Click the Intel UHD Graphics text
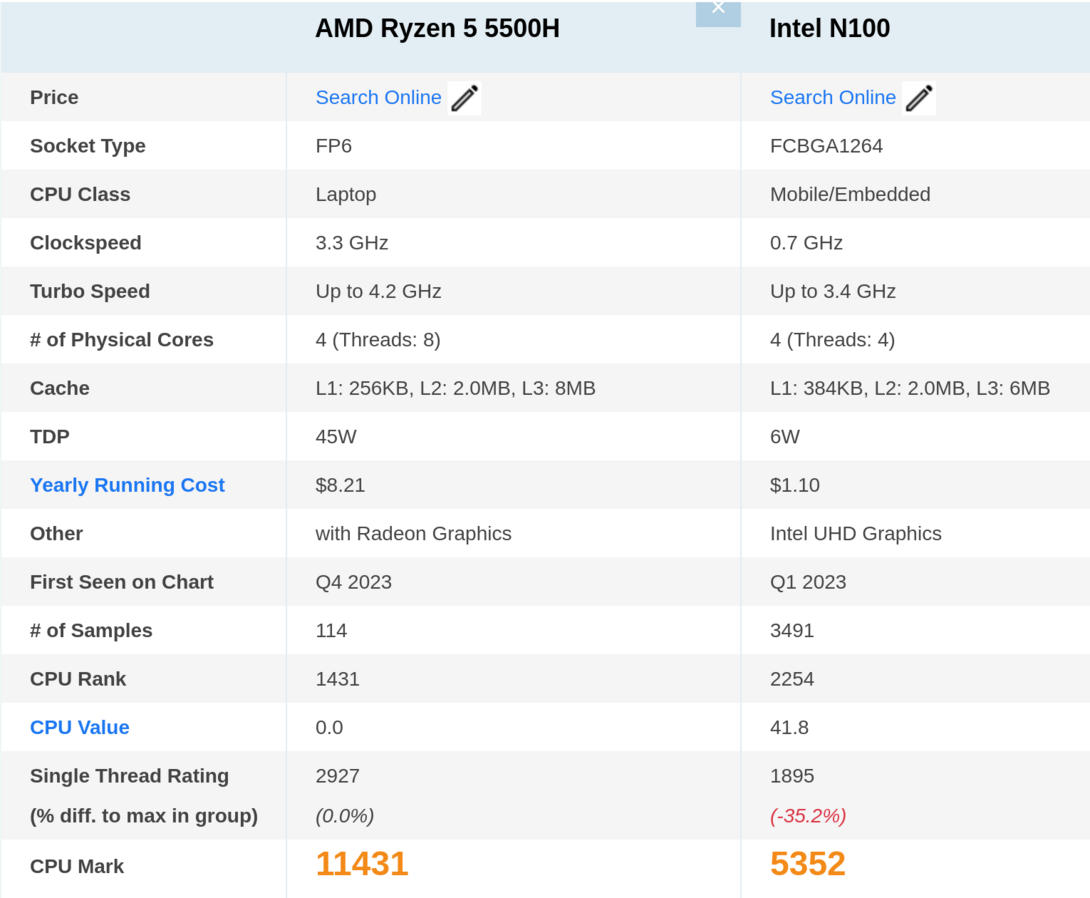 (x=855, y=534)
